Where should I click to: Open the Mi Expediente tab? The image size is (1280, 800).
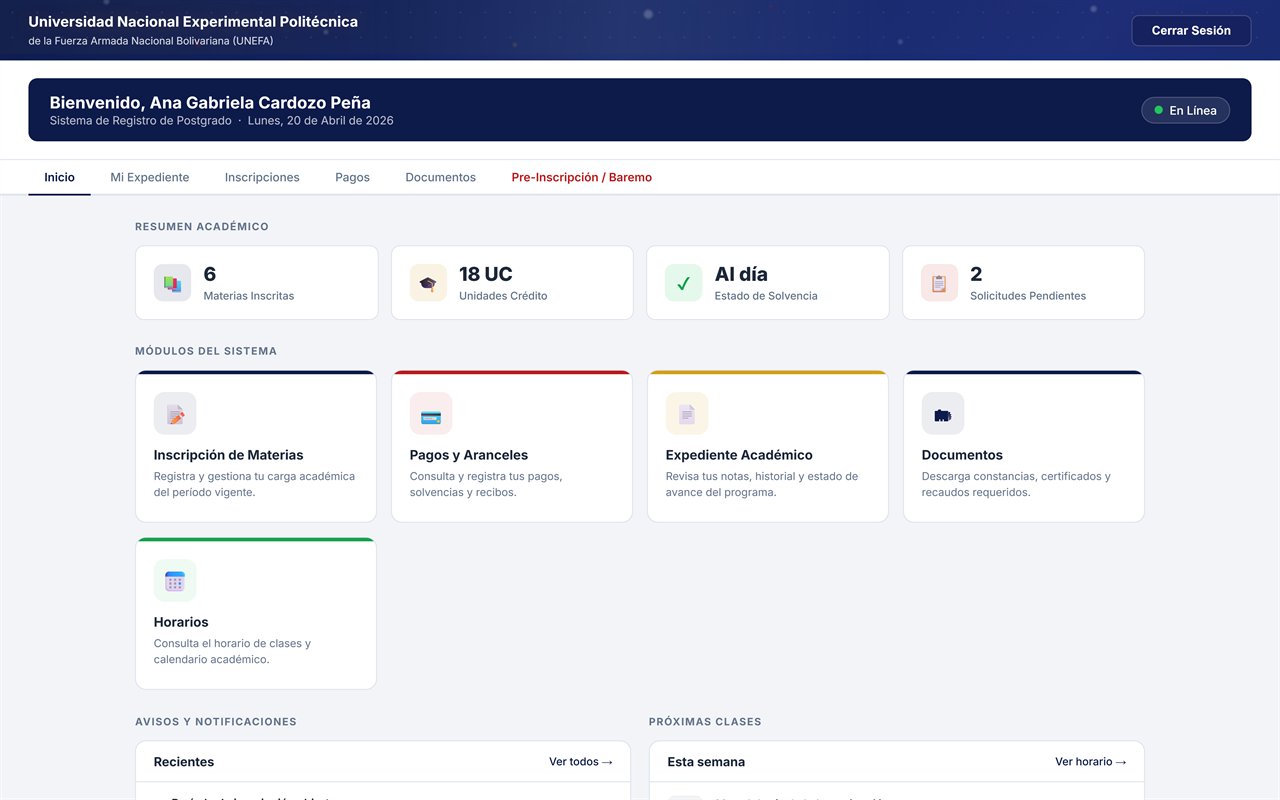click(150, 177)
